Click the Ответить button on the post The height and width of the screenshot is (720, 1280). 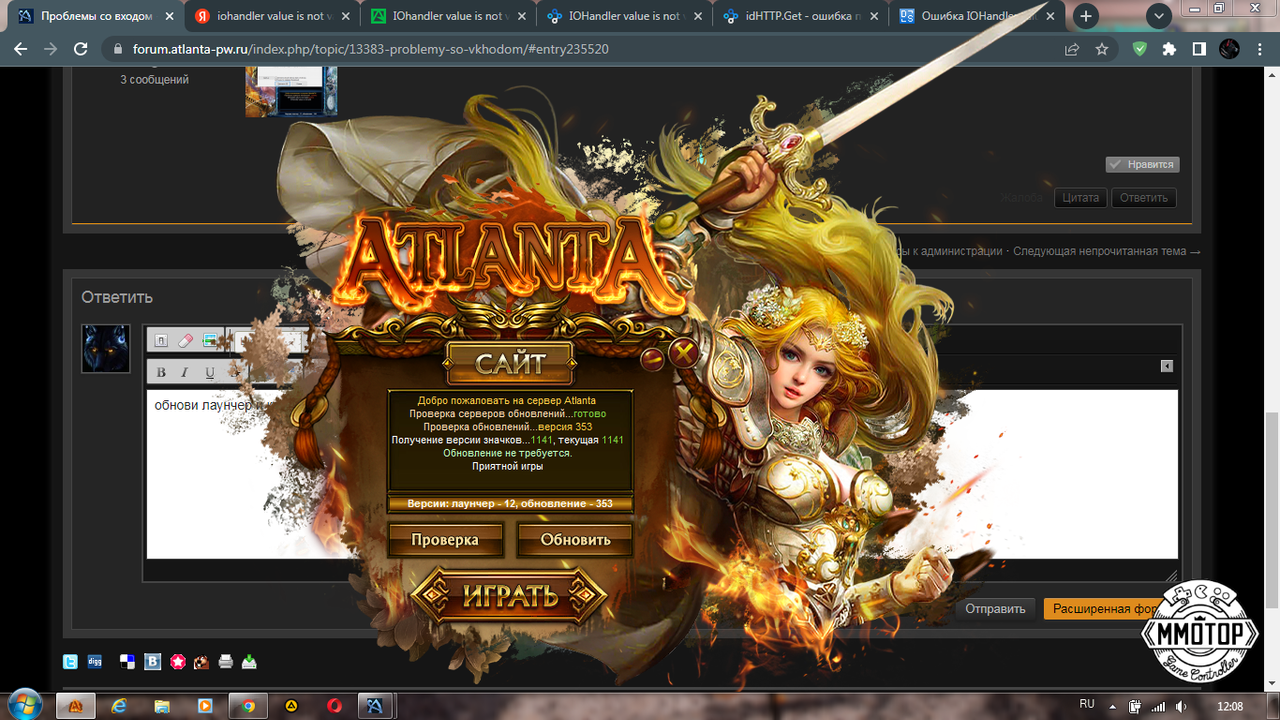[1144, 197]
